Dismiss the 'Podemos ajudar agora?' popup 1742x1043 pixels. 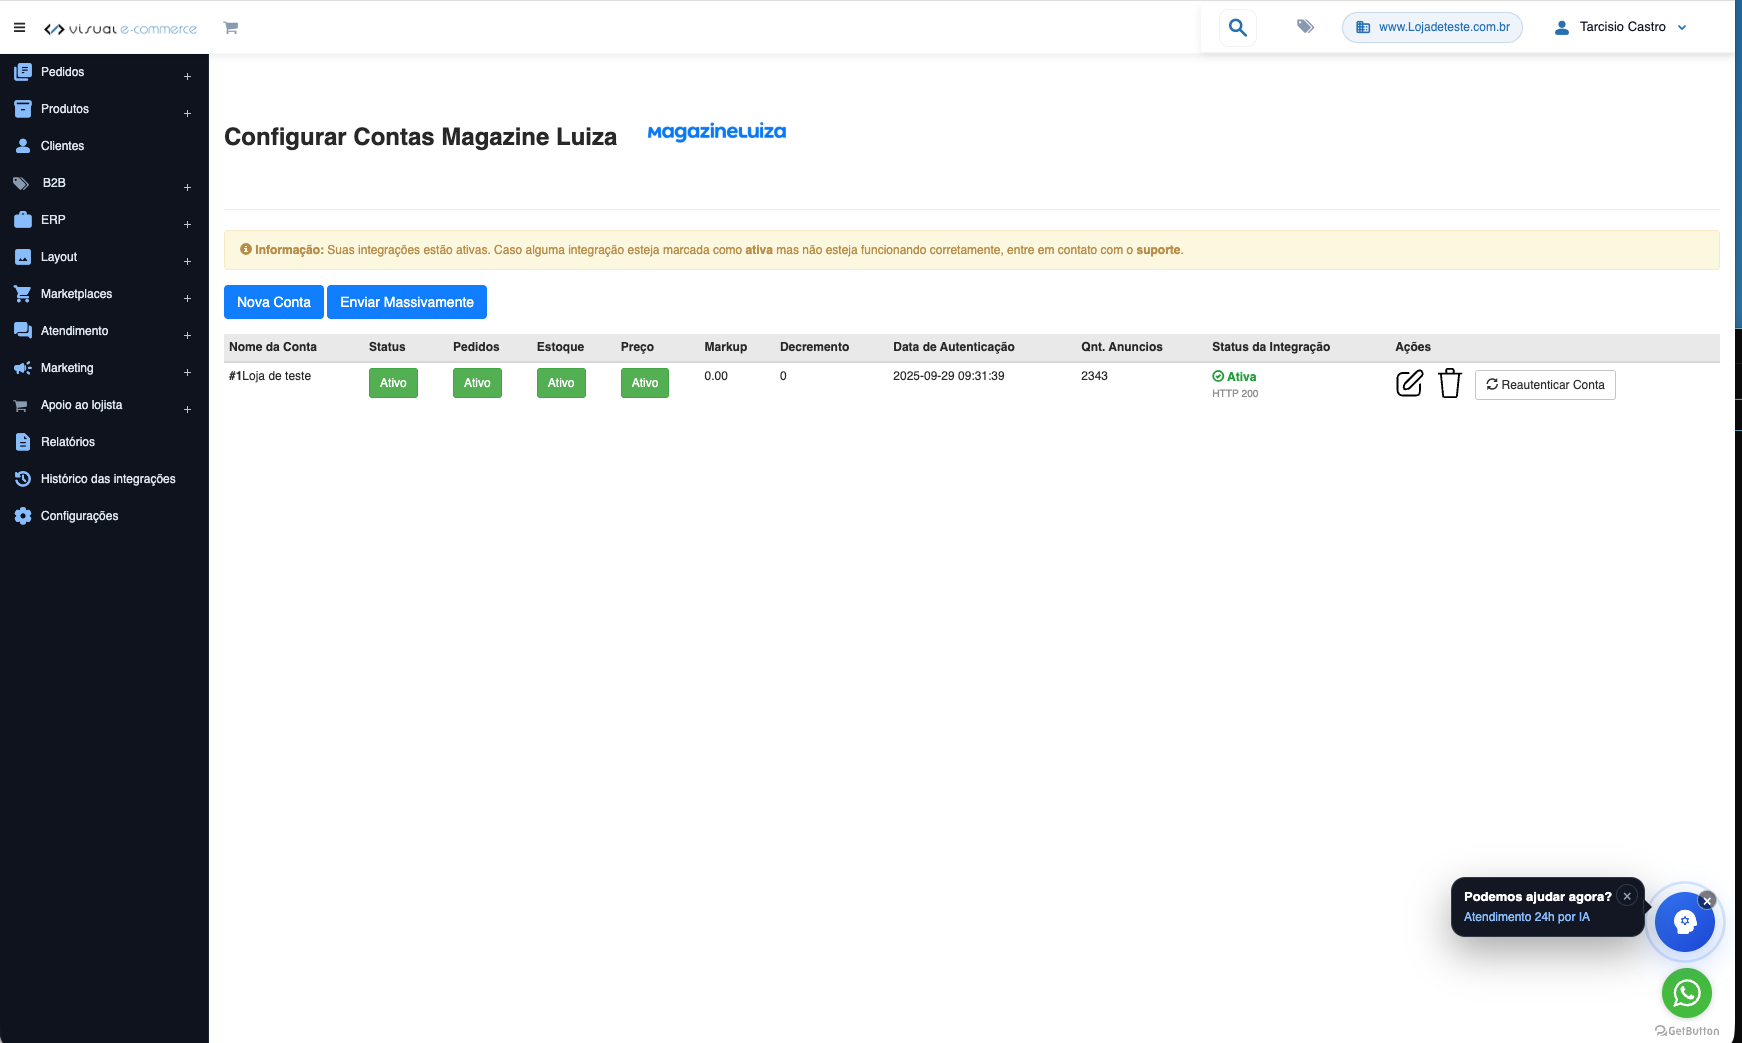tap(1627, 896)
